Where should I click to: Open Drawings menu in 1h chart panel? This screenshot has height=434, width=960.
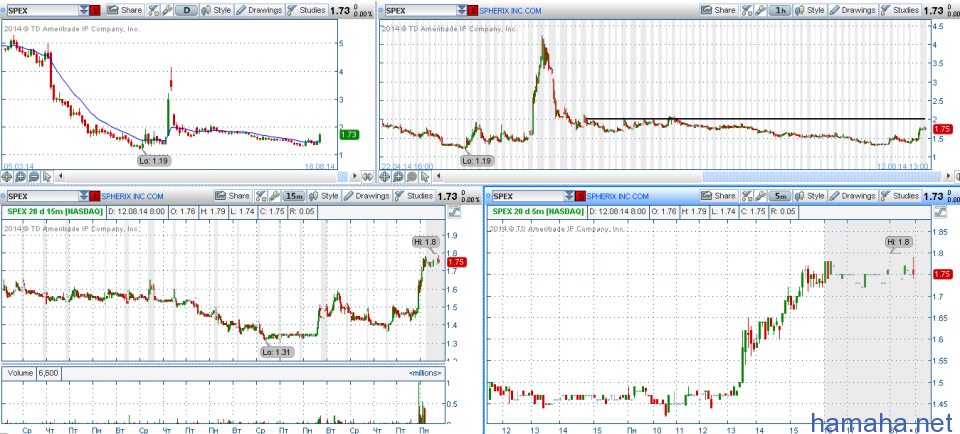click(x=852, y=10)
